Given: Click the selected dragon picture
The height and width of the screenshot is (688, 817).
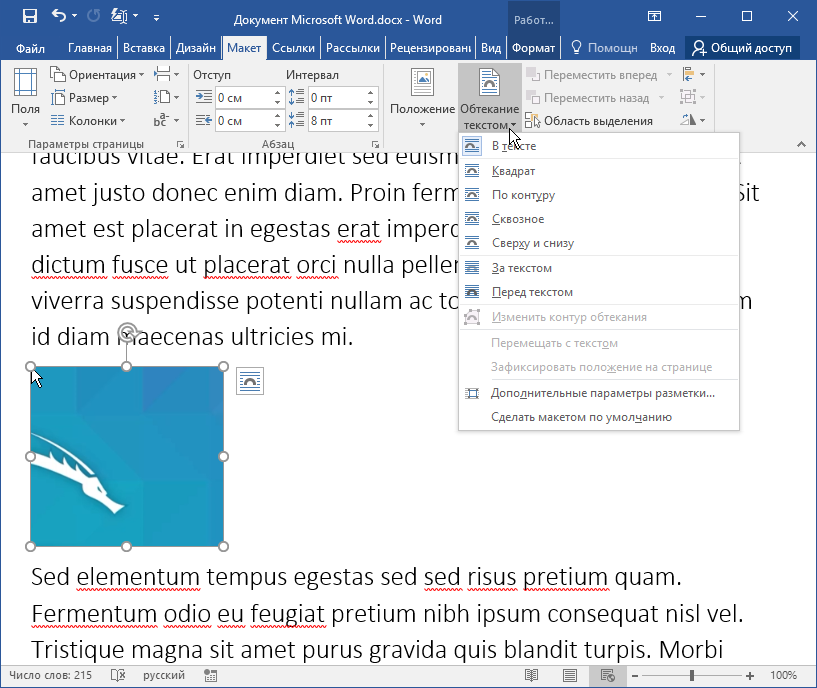Looking at the screenshot, I should [127, 457].
